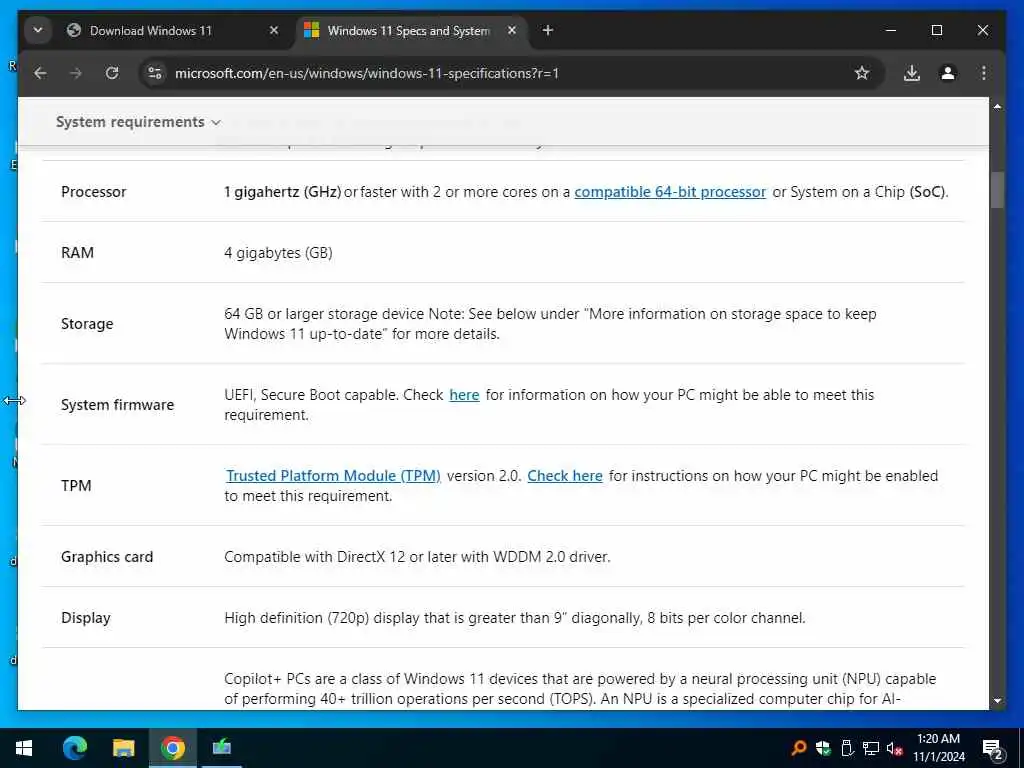This screenshot has width=1024, height=768.
Task: Click the 'RAM' row label
Action: [77, 253]
